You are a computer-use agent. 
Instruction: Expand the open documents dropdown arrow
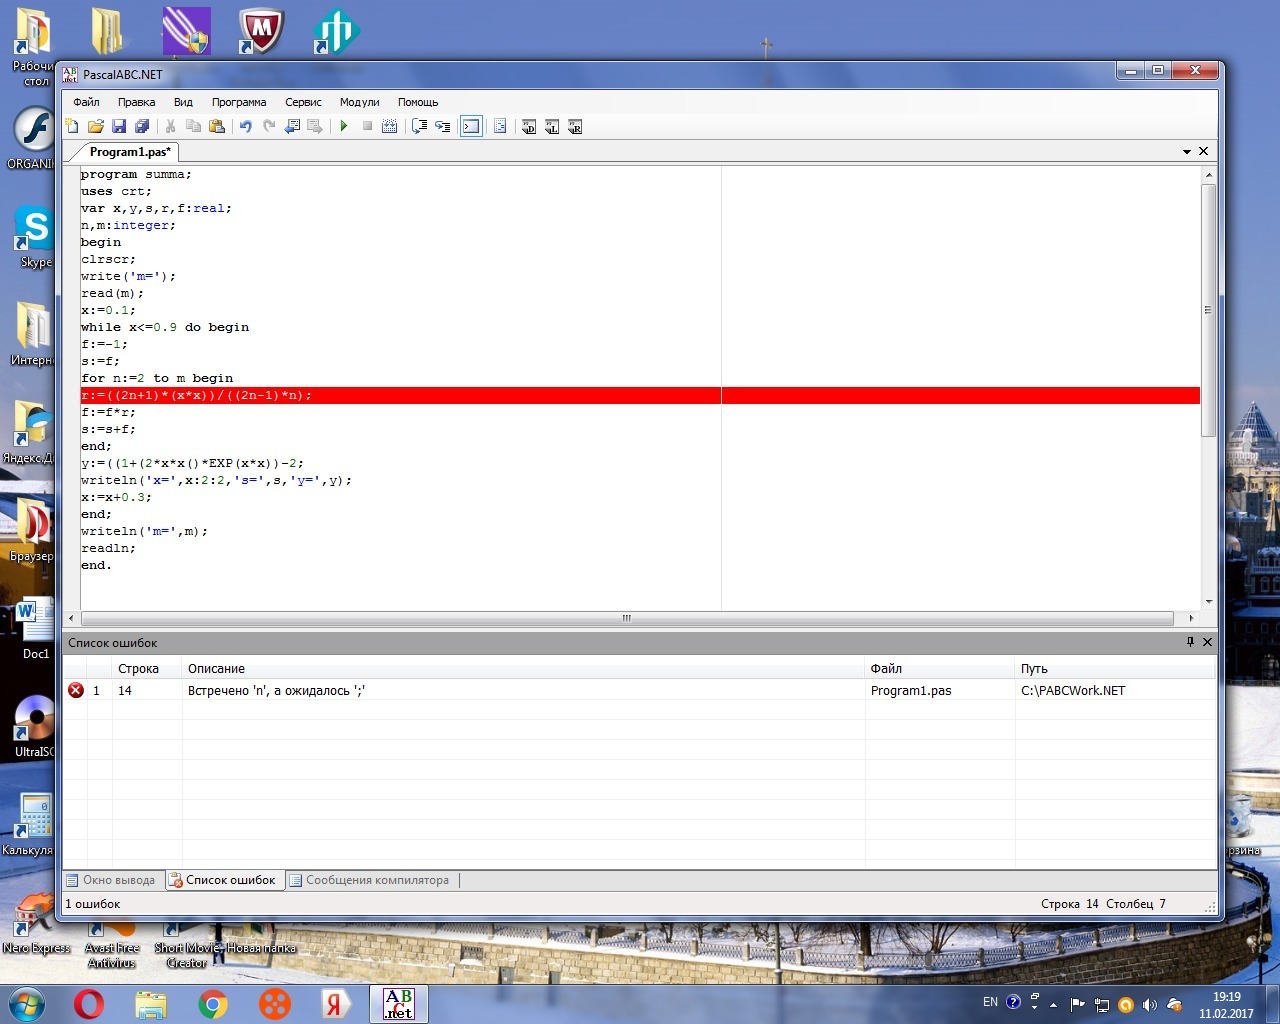(x=1187, y=152)
